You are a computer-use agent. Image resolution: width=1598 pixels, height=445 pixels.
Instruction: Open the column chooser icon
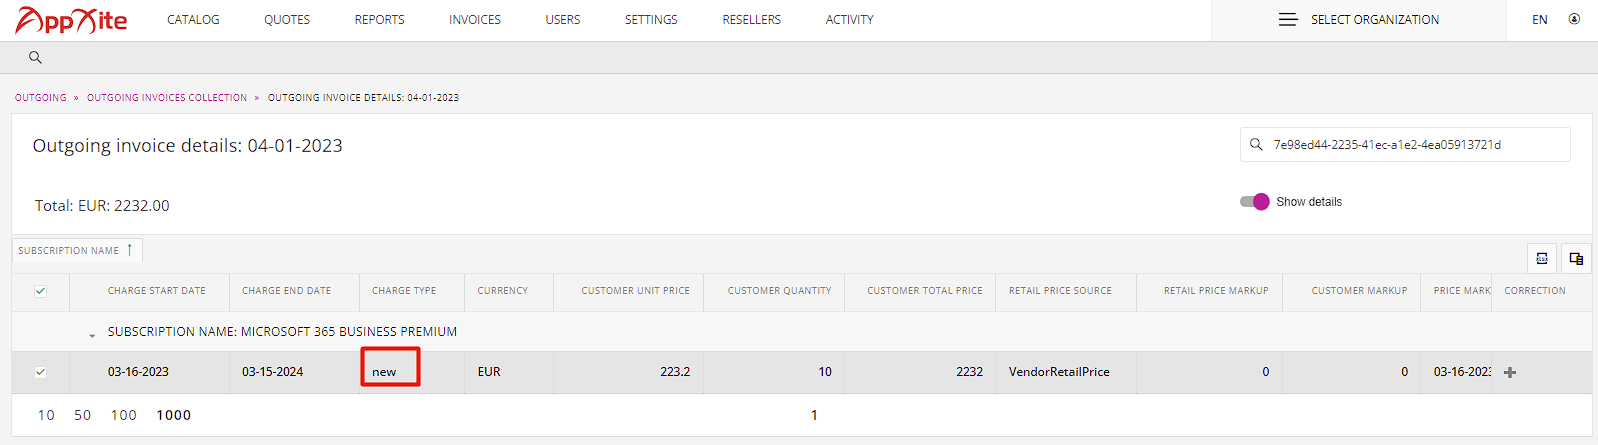pyautogui.click(x=1576, y=258)
